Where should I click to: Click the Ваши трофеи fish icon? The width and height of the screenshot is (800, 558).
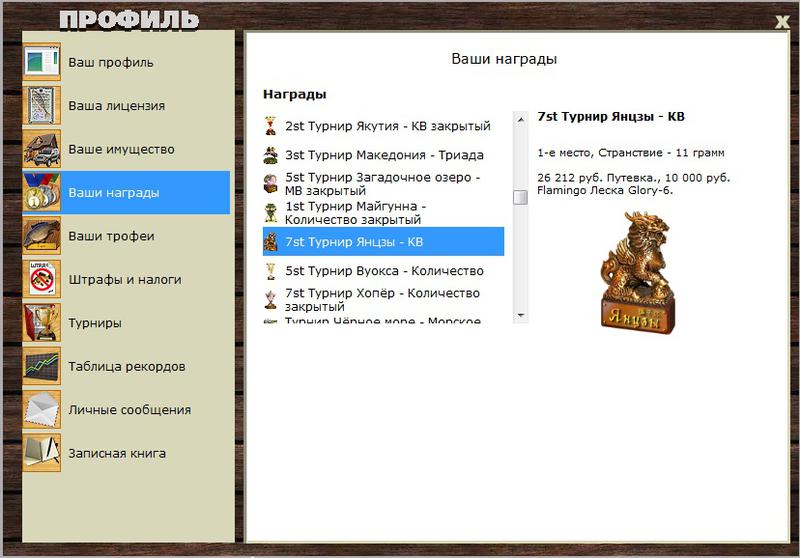[x=41, y=236]
